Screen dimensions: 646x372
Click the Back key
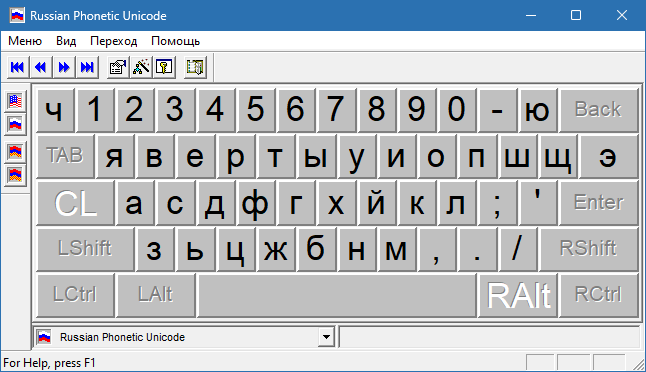click(599, 110)
